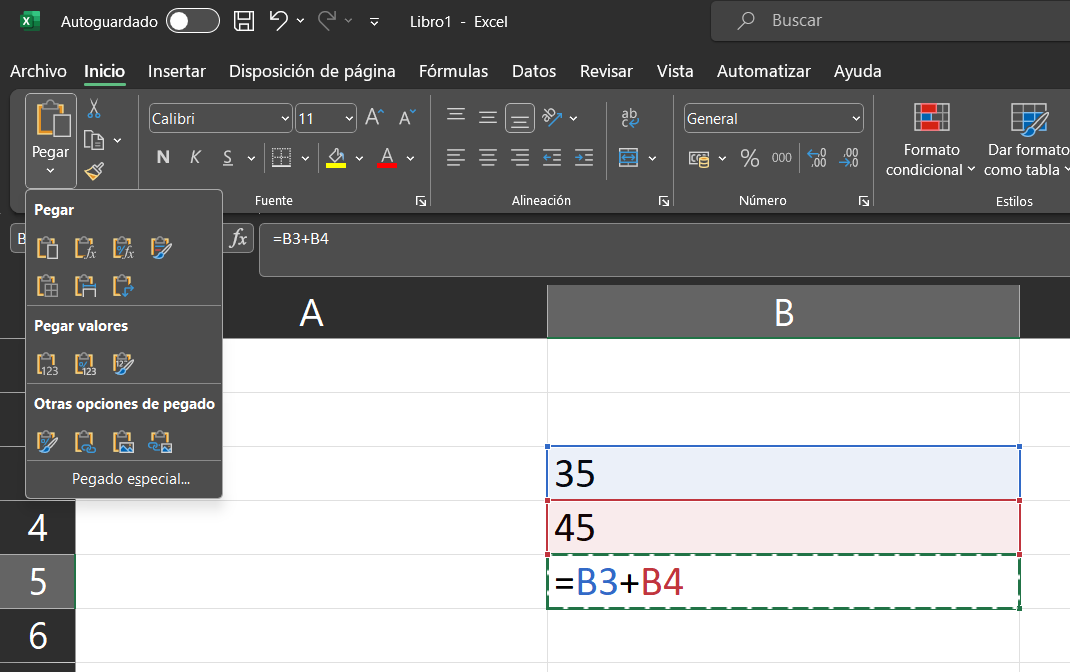
Task: Apply percent style
Action: (749, 158)
